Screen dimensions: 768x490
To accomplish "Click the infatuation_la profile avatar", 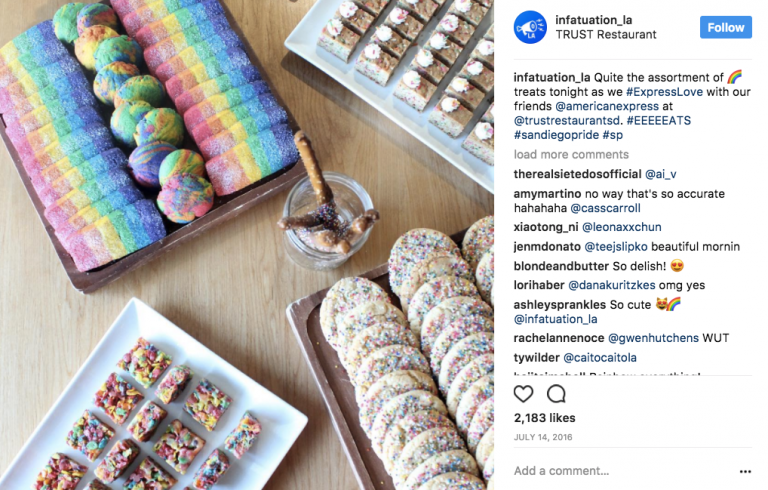I will coord(530,27).
